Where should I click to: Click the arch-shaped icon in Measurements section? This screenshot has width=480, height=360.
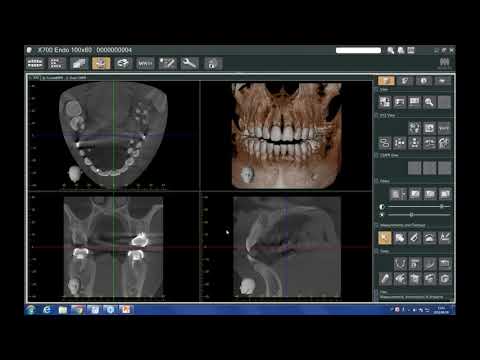pyautogui.click(x=429, y=238)
